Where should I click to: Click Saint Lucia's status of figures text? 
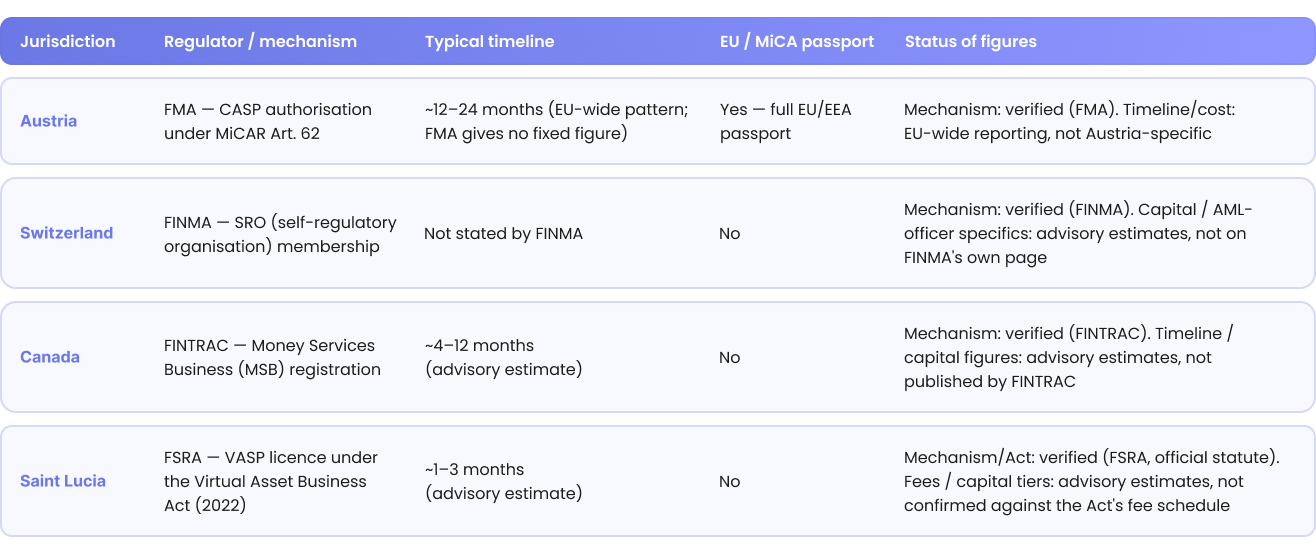pyautogui.click(x=1092, y=481)
